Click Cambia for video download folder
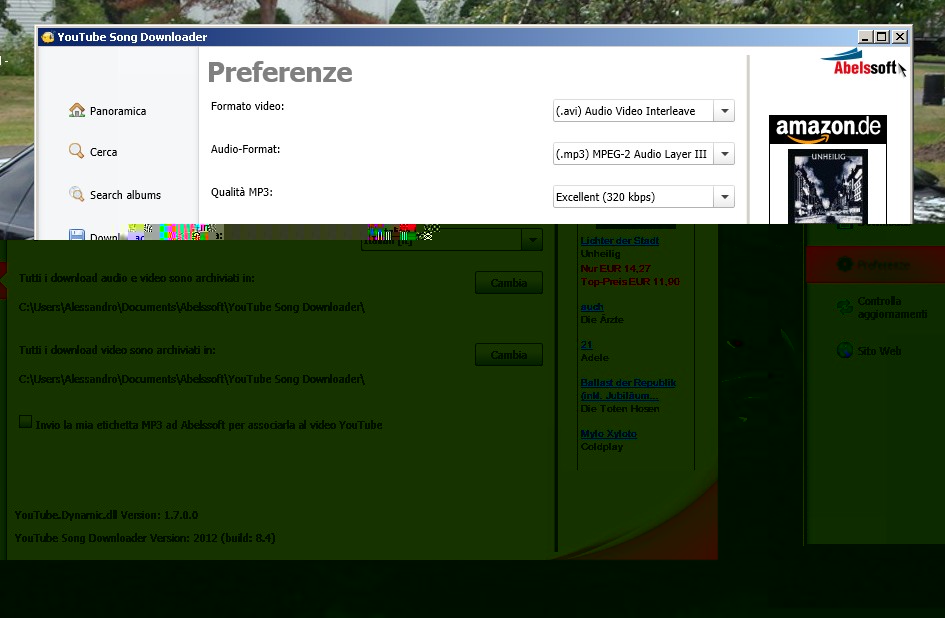 point(509,355)
